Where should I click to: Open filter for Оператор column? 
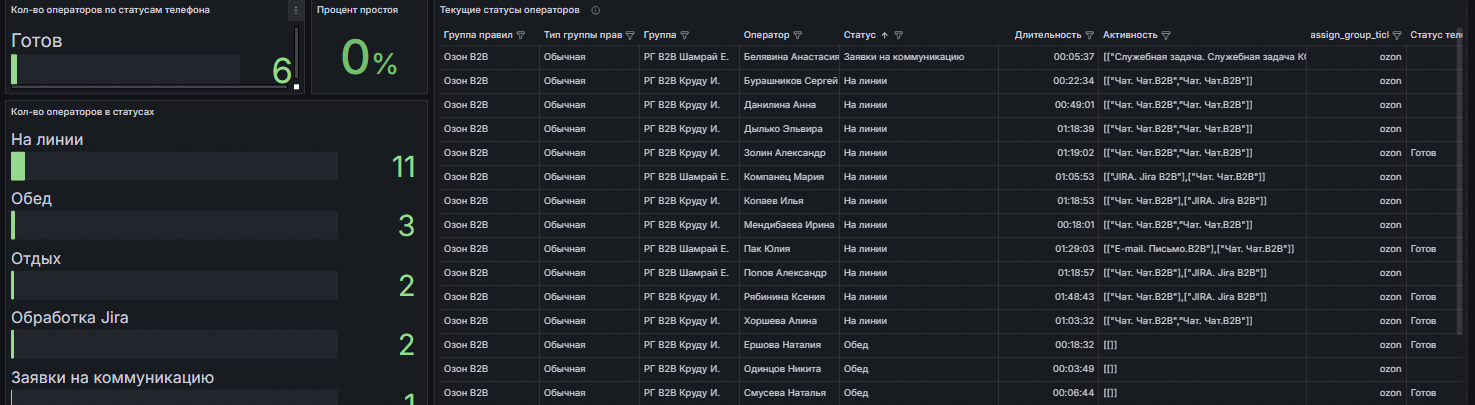(797, 35)
